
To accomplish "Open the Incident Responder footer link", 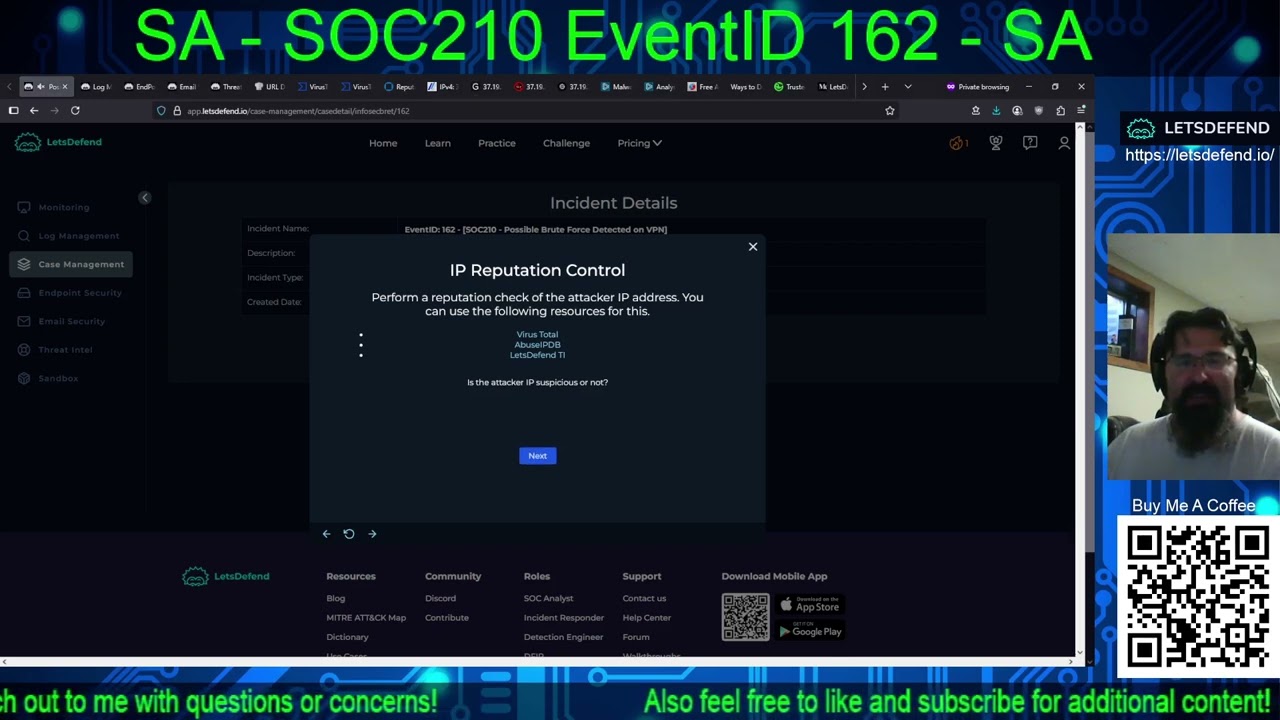I will 564,618.
